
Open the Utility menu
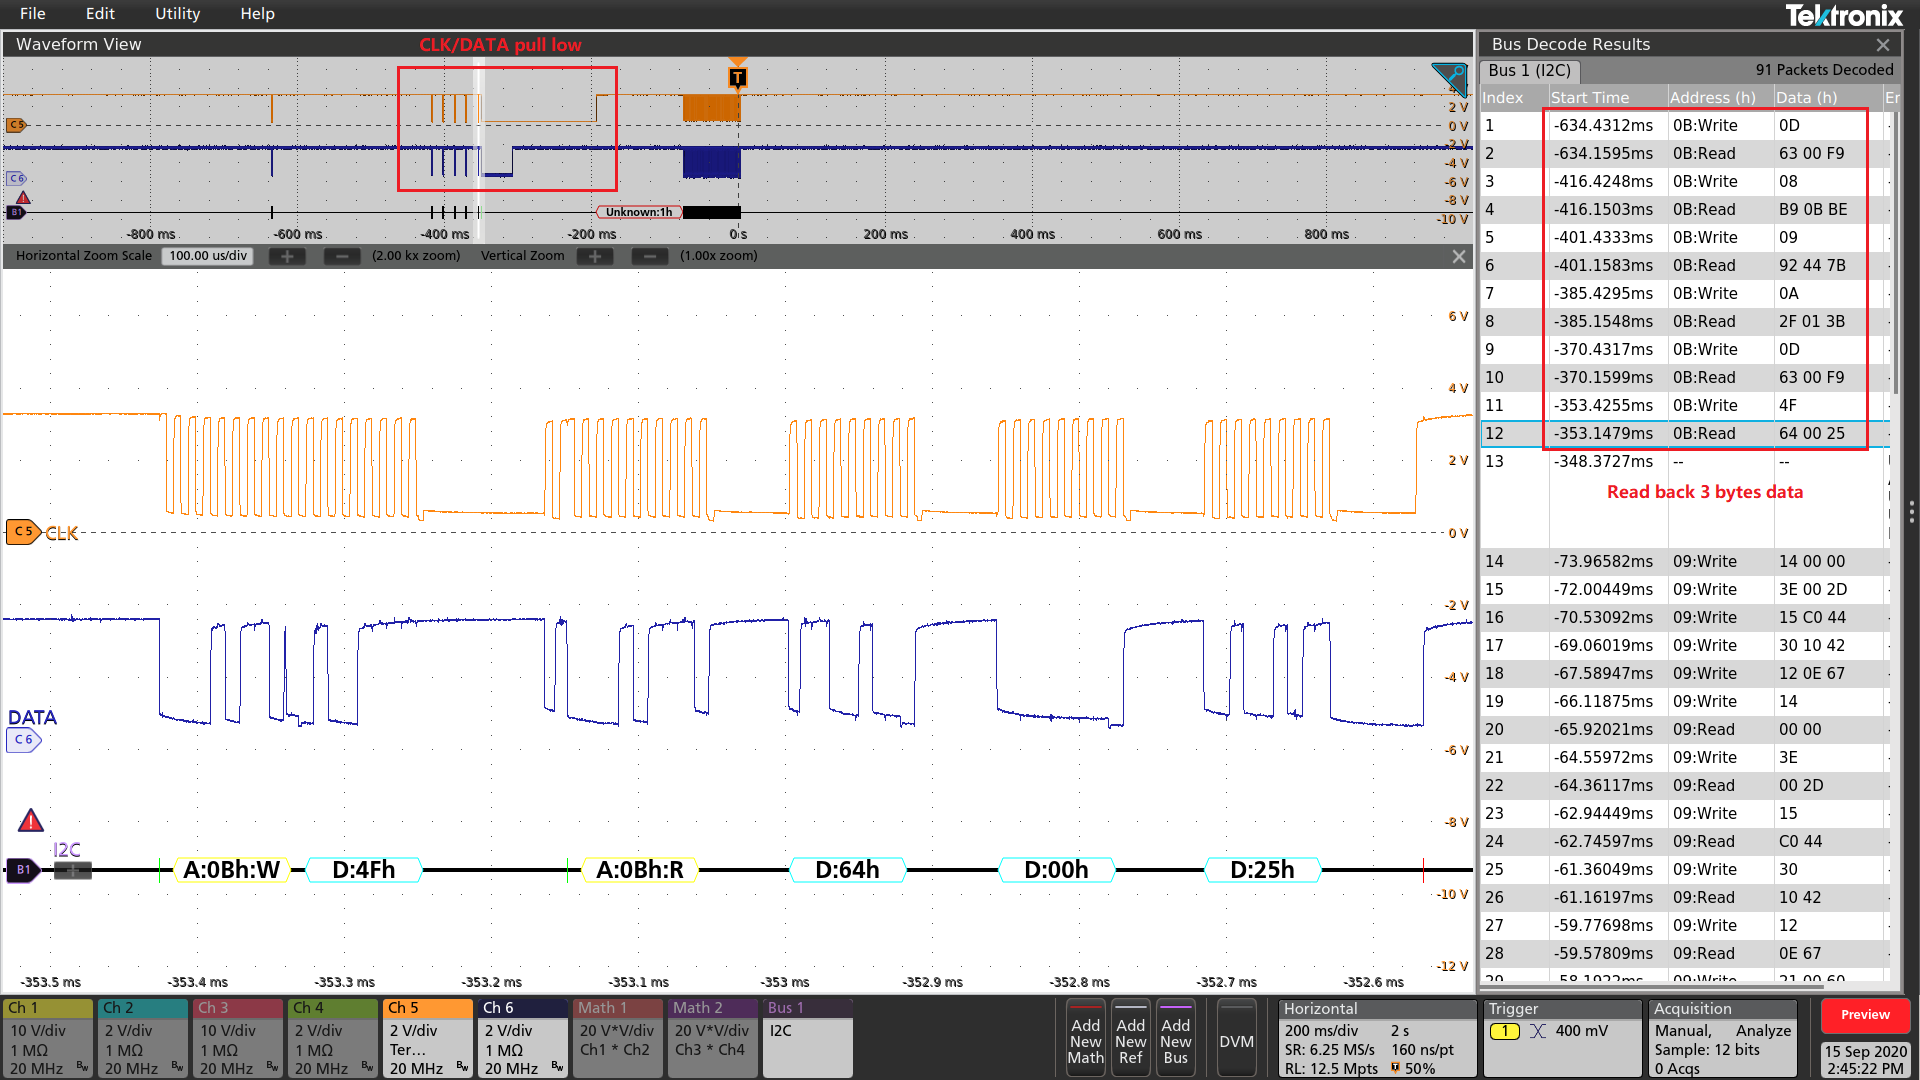pos(177,14)
